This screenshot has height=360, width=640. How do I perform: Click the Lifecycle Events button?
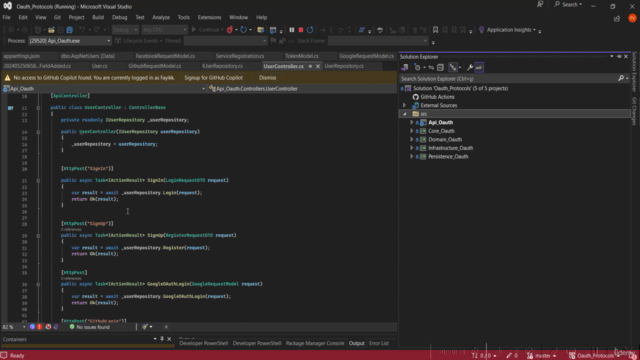coord(138,41)
